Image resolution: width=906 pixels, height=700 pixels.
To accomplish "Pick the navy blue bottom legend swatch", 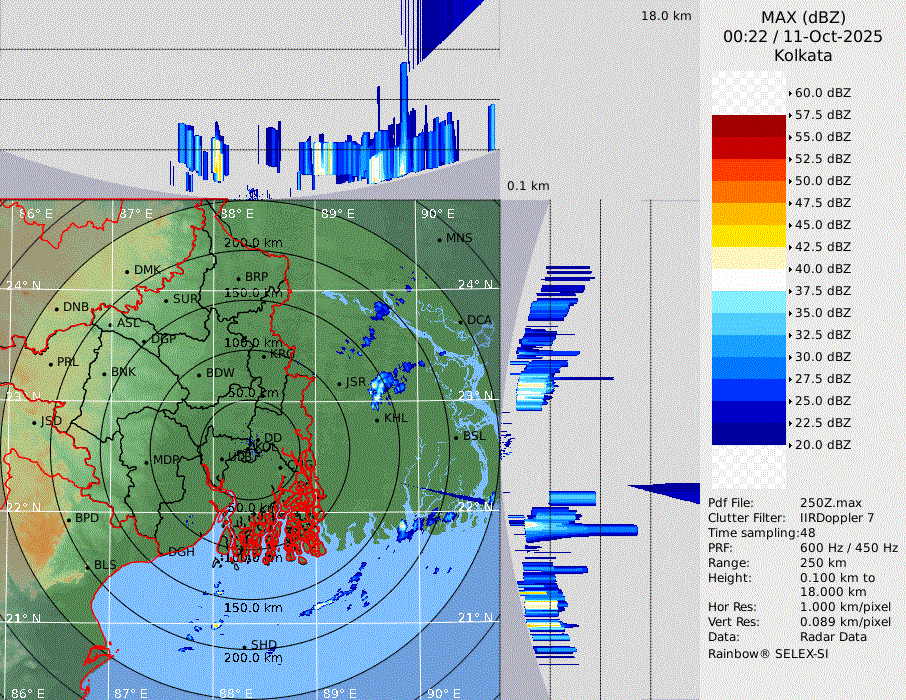I will 749,434.
